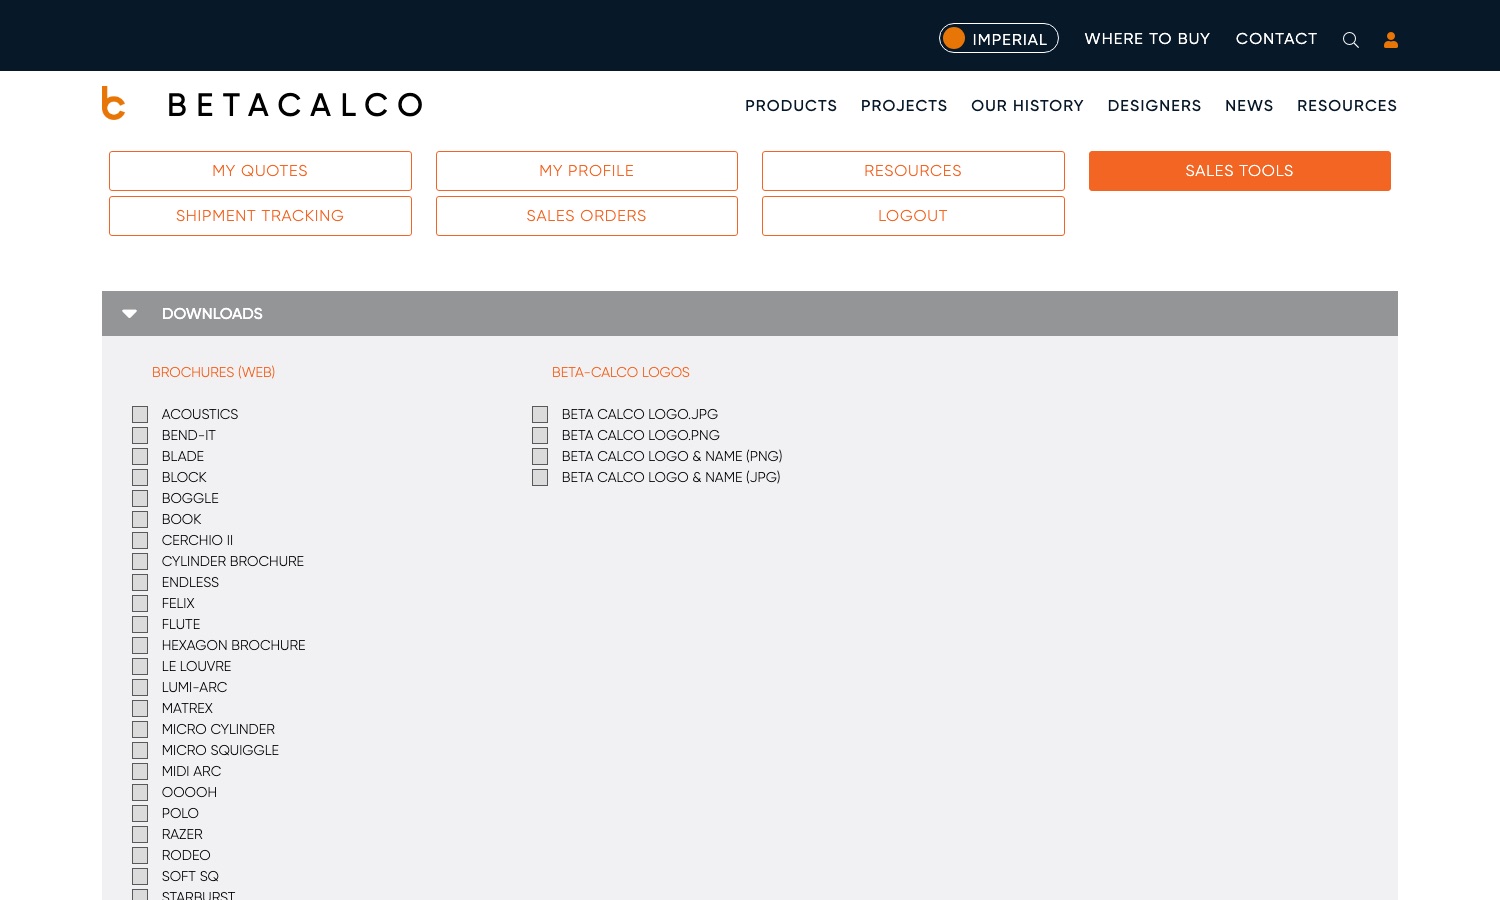This screenshot has height=900, width=1500.
Task: Open Sales Orders
Action: click(587, 216)
